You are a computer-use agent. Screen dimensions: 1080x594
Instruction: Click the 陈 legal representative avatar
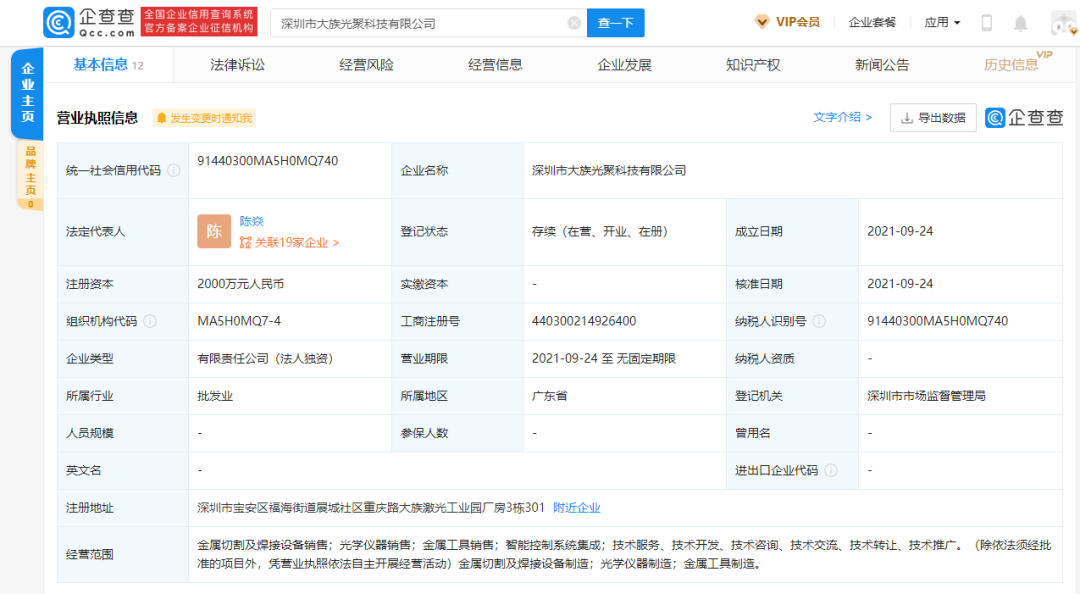[214, 231]
